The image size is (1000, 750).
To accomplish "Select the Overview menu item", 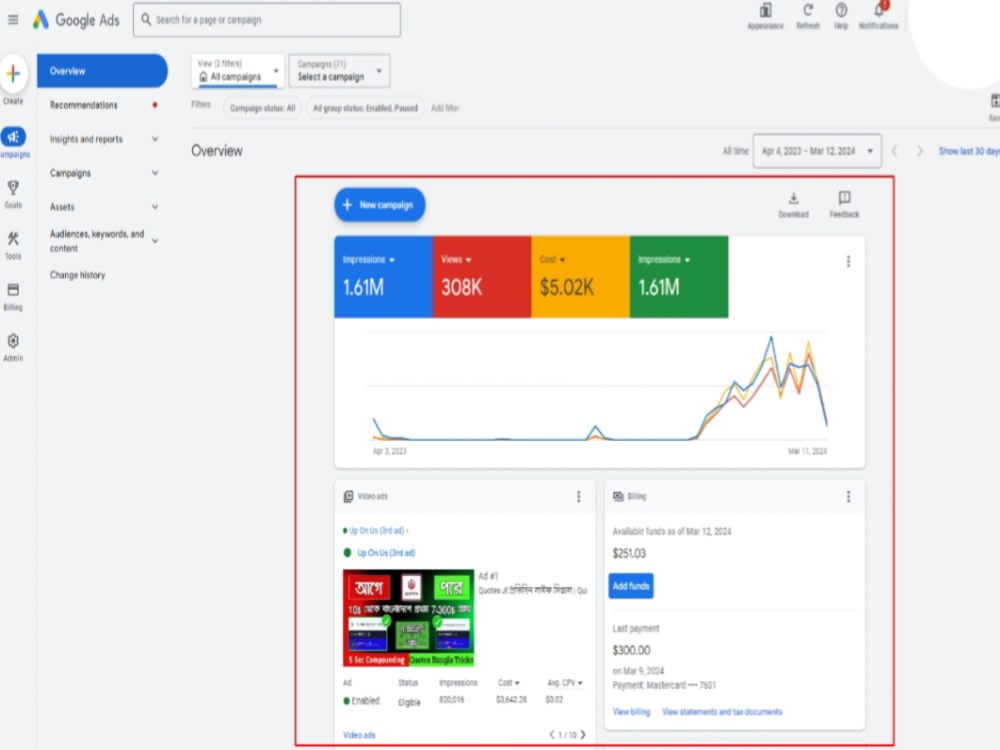I will [x=102, y=71].
